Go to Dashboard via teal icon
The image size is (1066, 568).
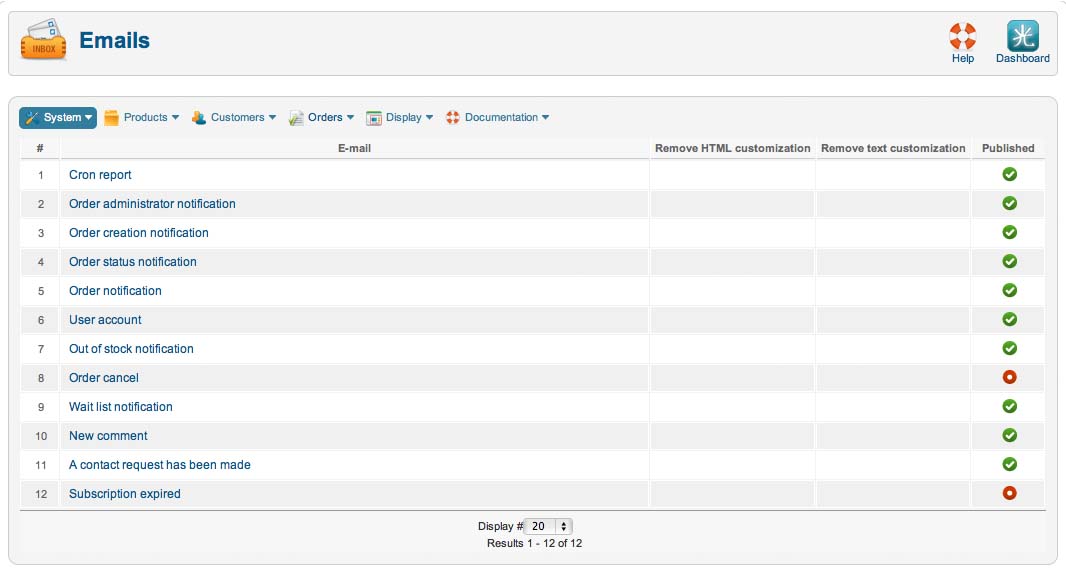[1022, 36]
